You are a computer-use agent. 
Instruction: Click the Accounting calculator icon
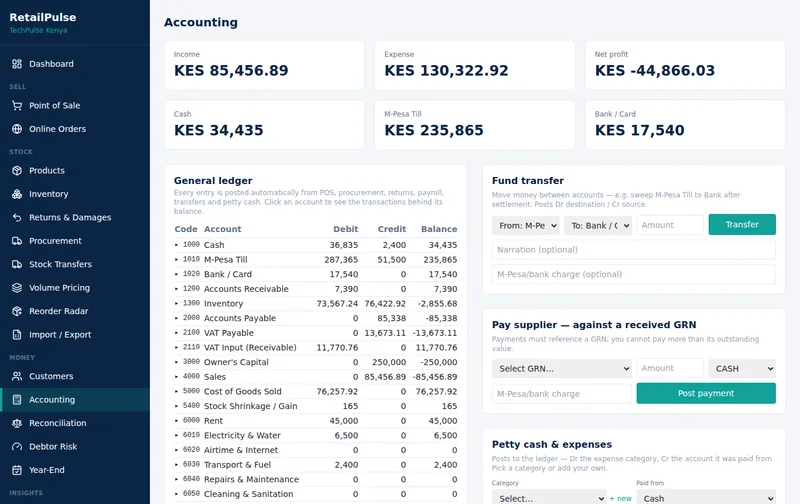17,399
